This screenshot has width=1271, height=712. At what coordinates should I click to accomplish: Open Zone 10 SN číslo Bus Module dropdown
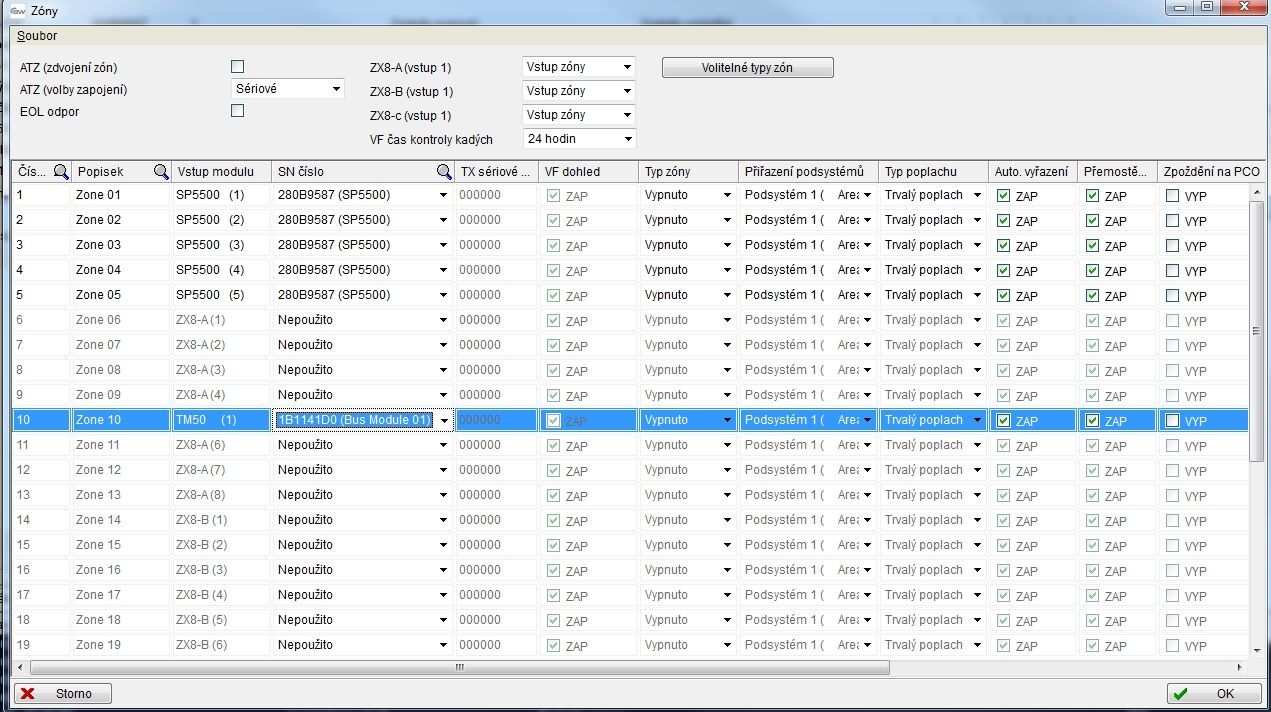click(443, 420)
